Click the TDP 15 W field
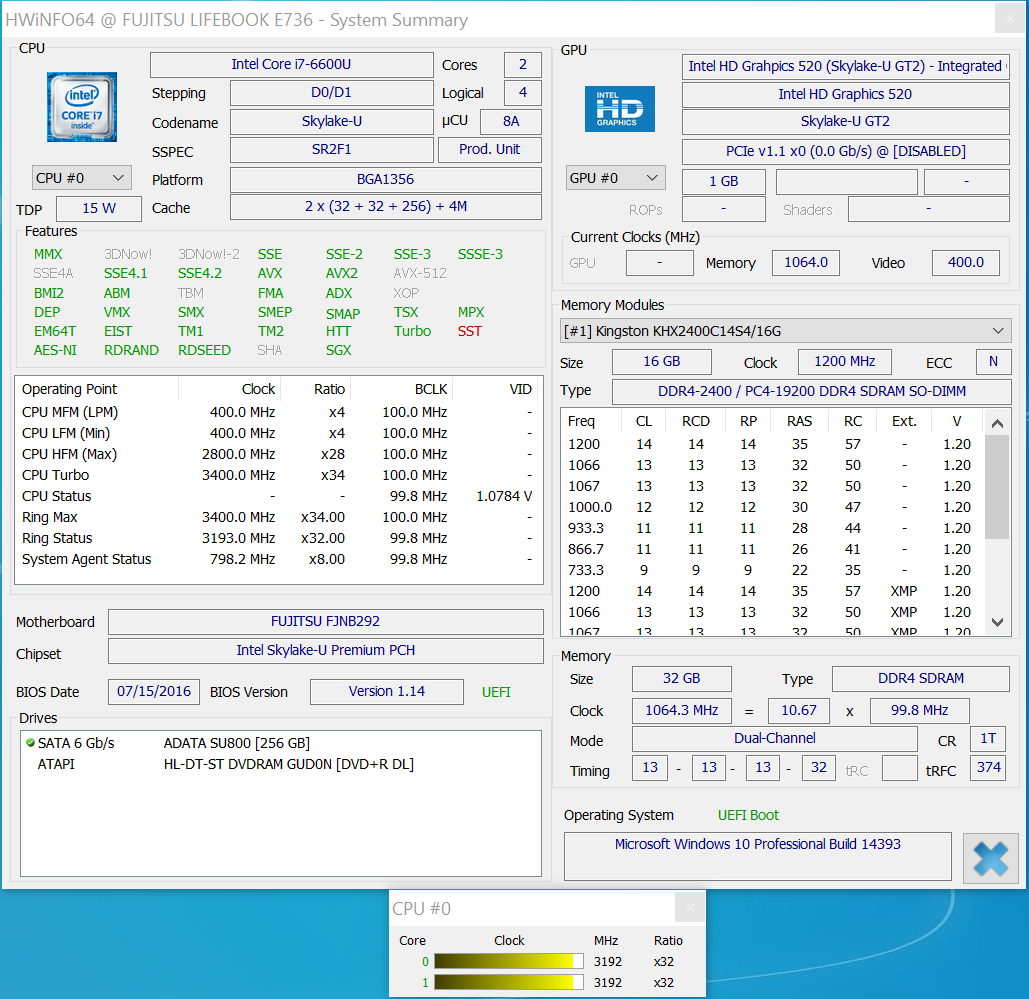 click(x=99, y=209)
